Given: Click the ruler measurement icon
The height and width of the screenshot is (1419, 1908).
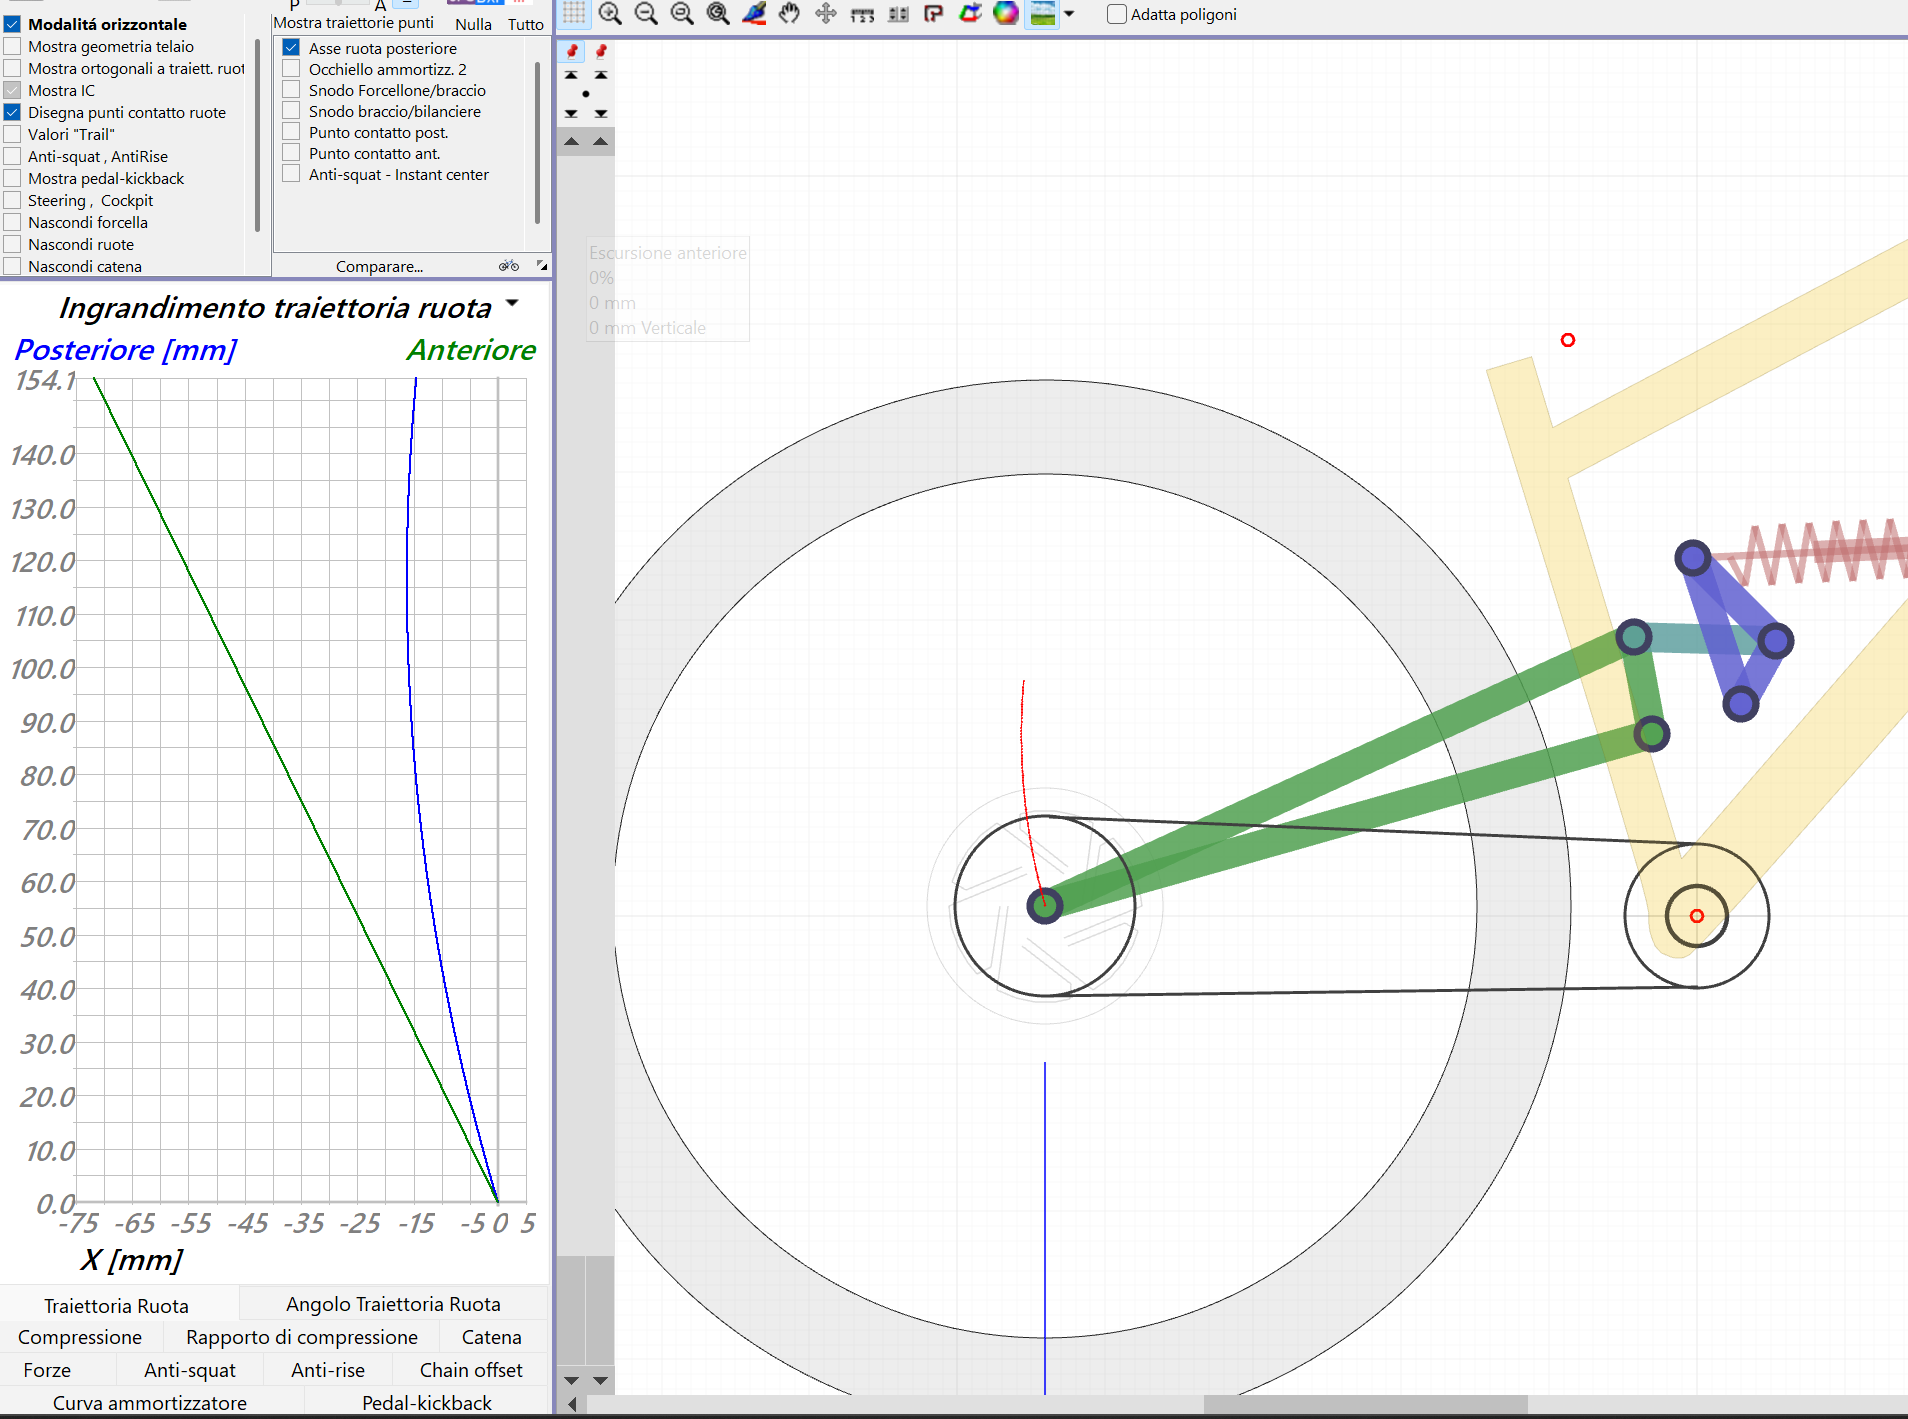Looking at the screenshot, I should pyautogui.click(x=862, y=14).
